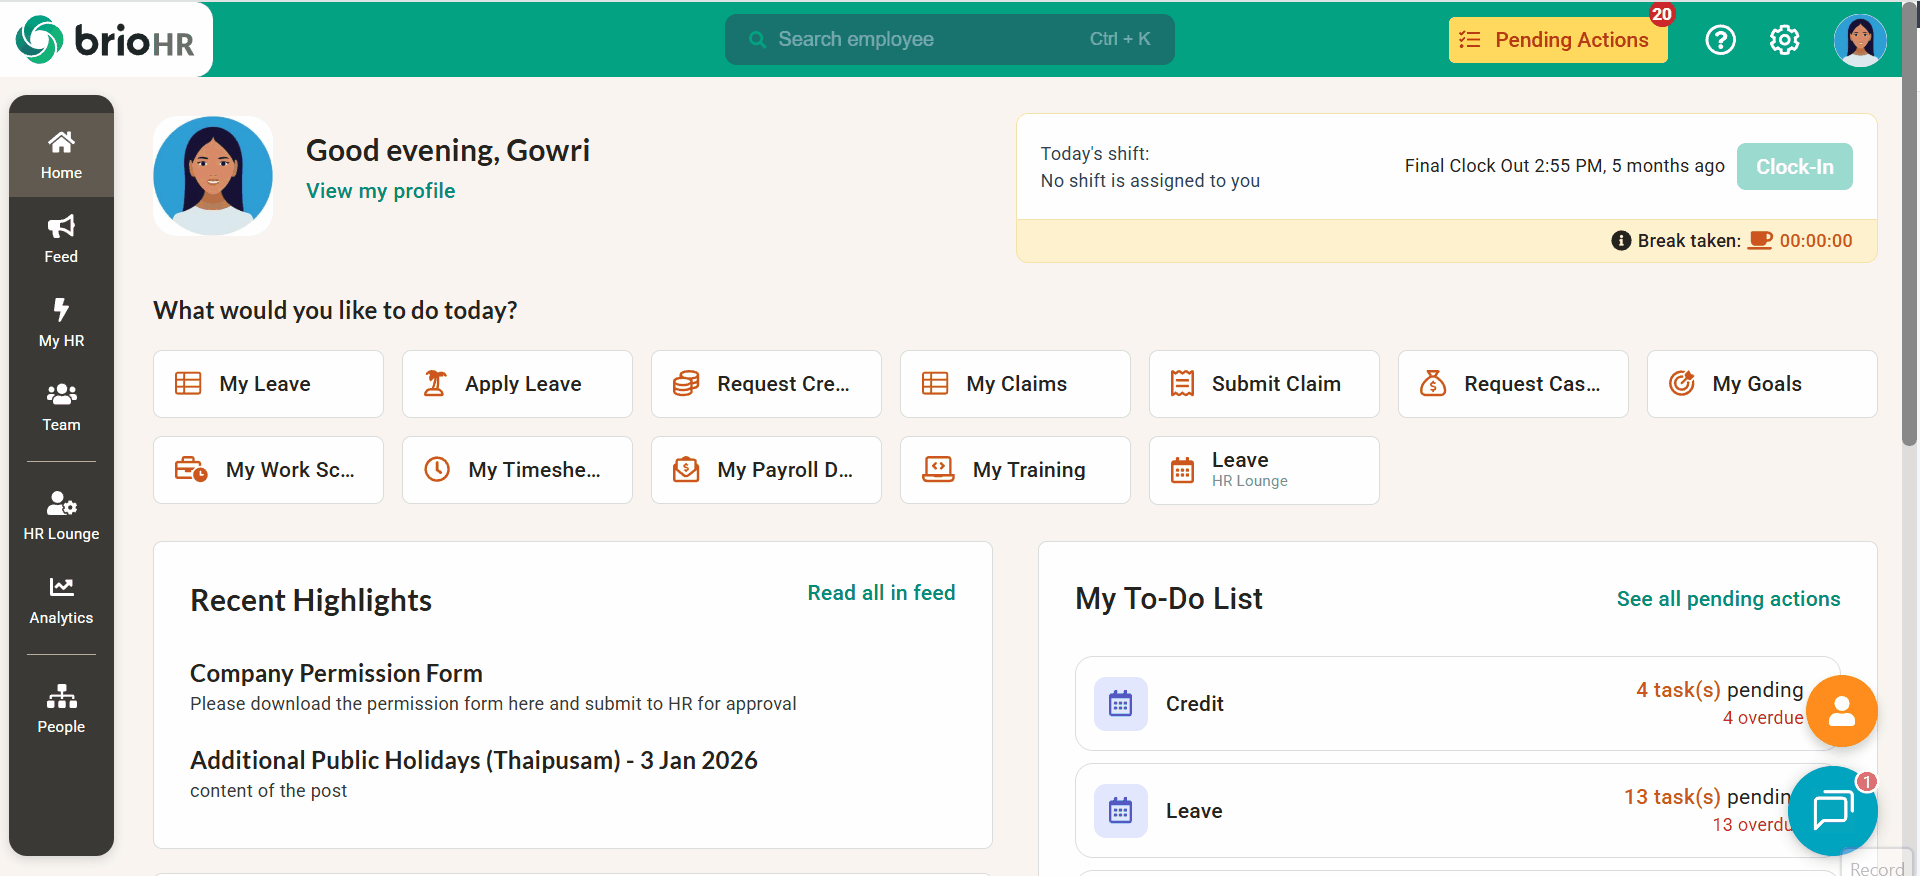1920x876 pixels.
Task: Click the Apply Leave palm tree icon
Action: (435, 384)
